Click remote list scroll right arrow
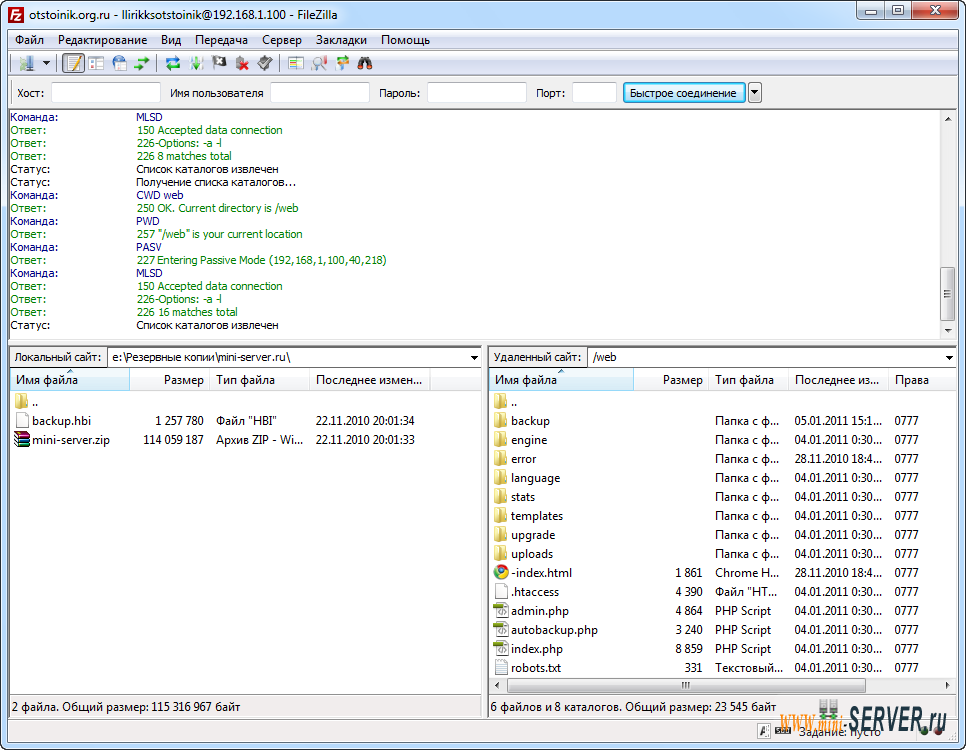 948,685
